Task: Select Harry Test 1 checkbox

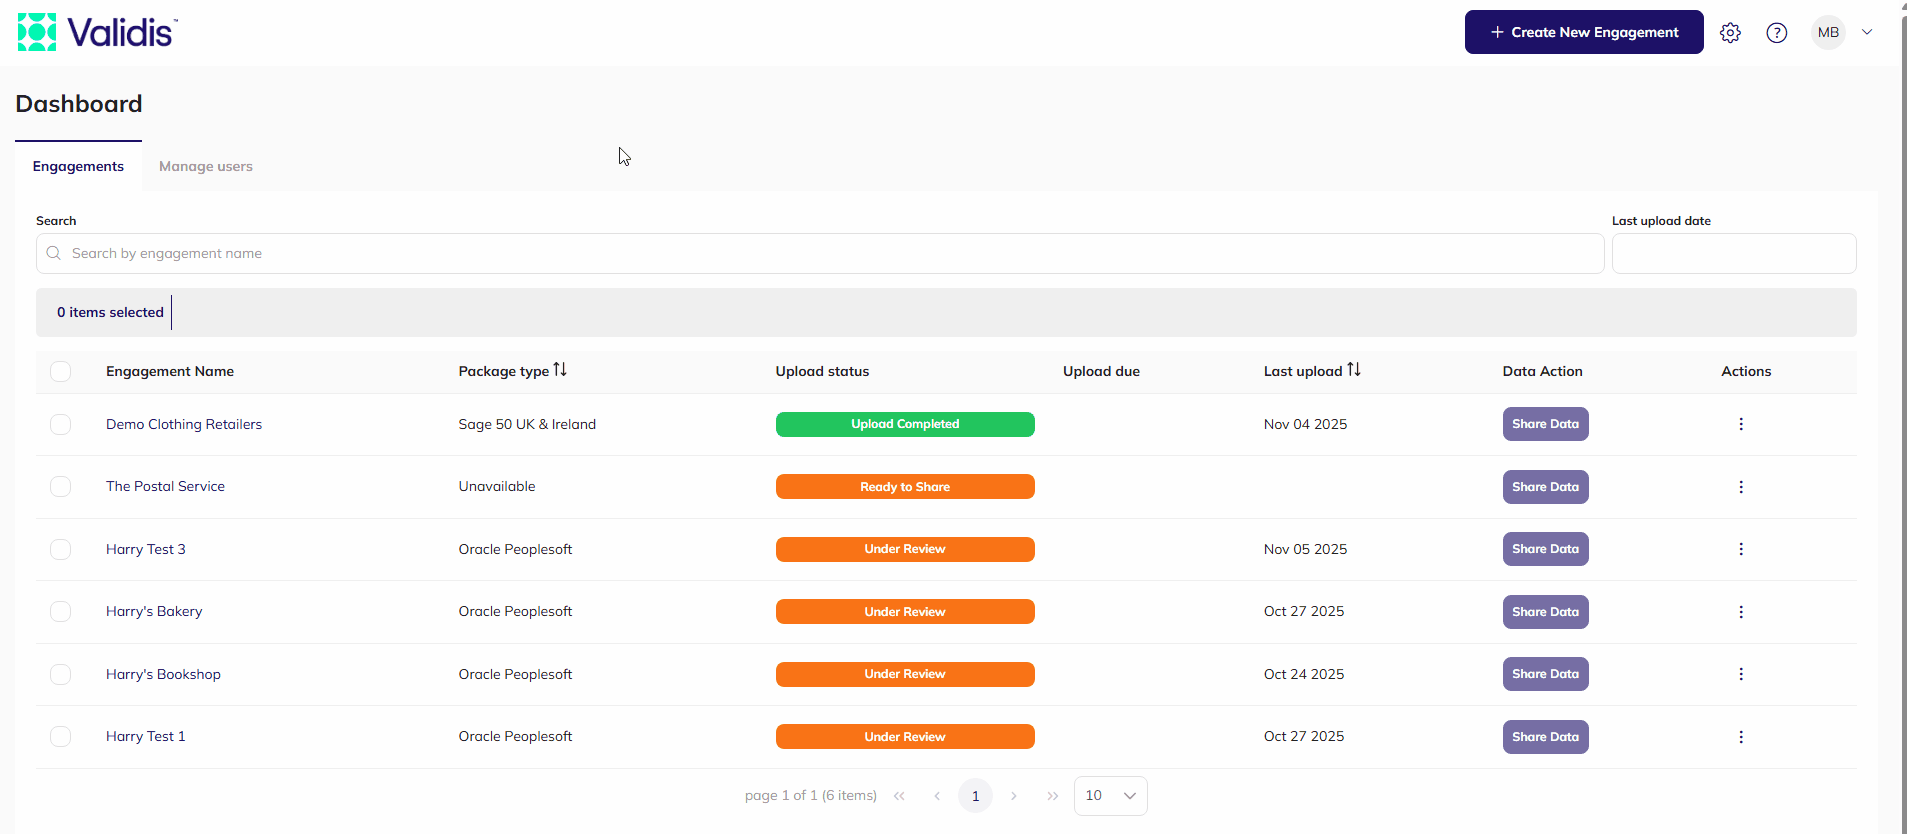Action: click(61, 736)
